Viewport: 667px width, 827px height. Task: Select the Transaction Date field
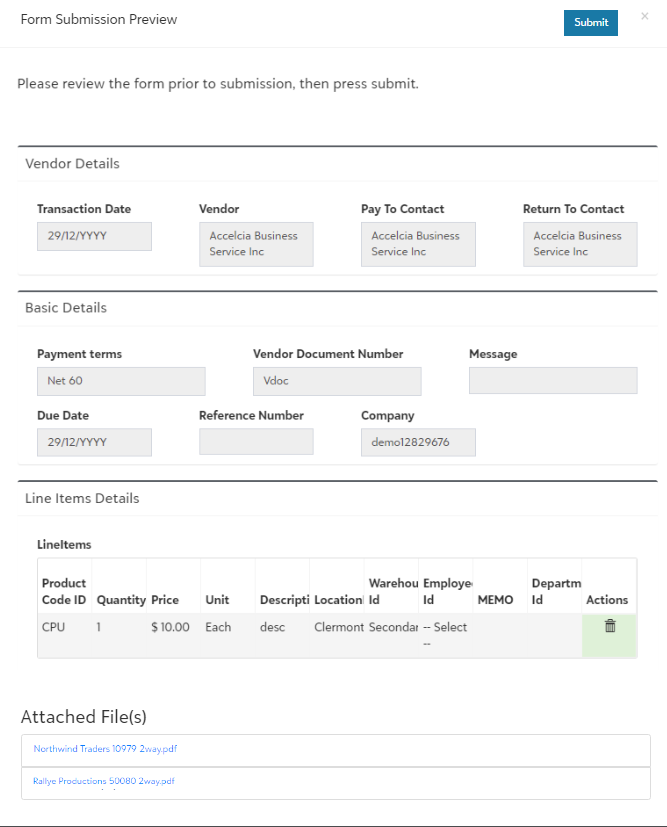94,236
